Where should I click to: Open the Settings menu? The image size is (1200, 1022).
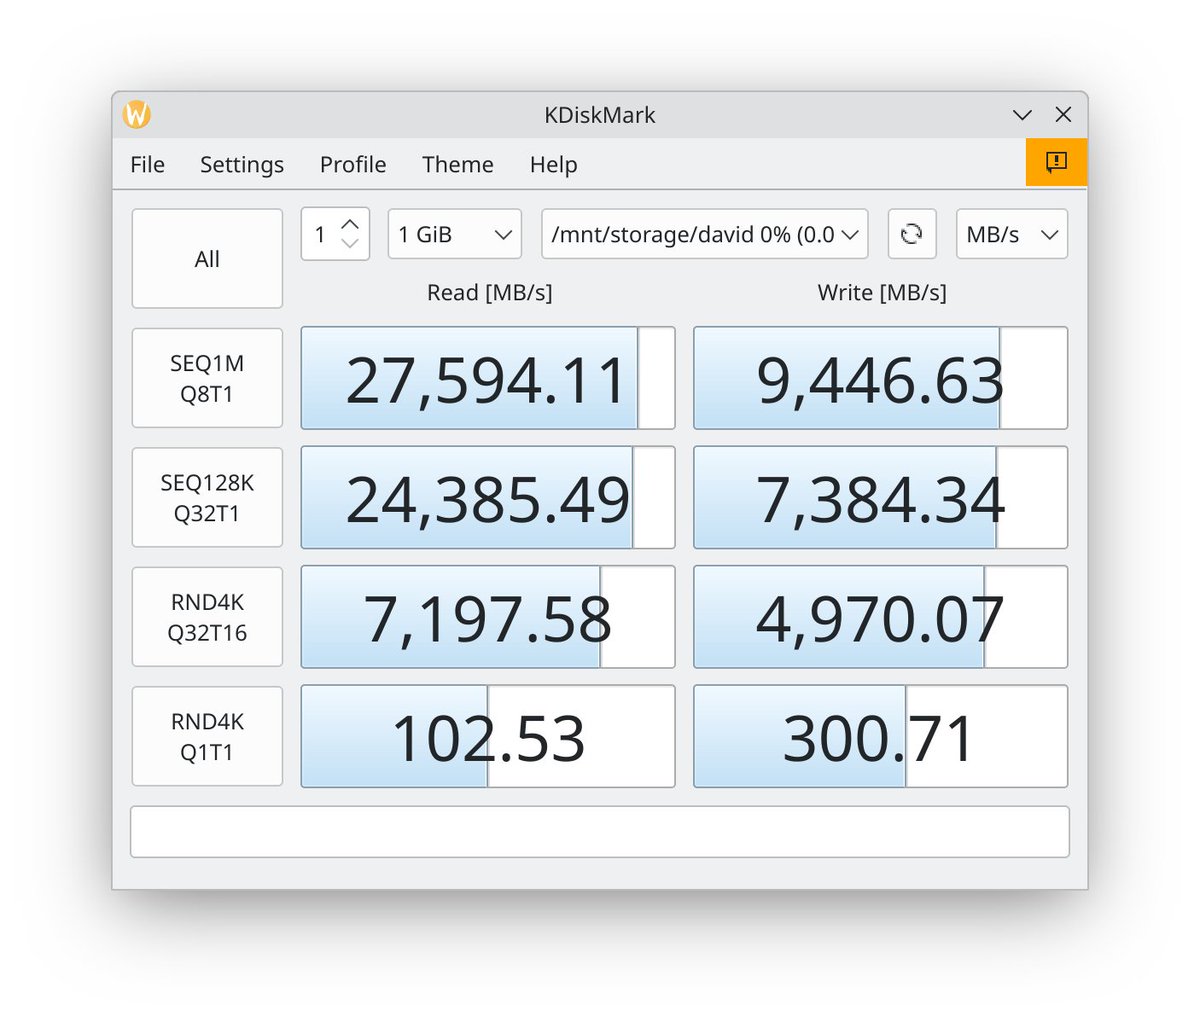pyautogui.click(x=242, y=164)
